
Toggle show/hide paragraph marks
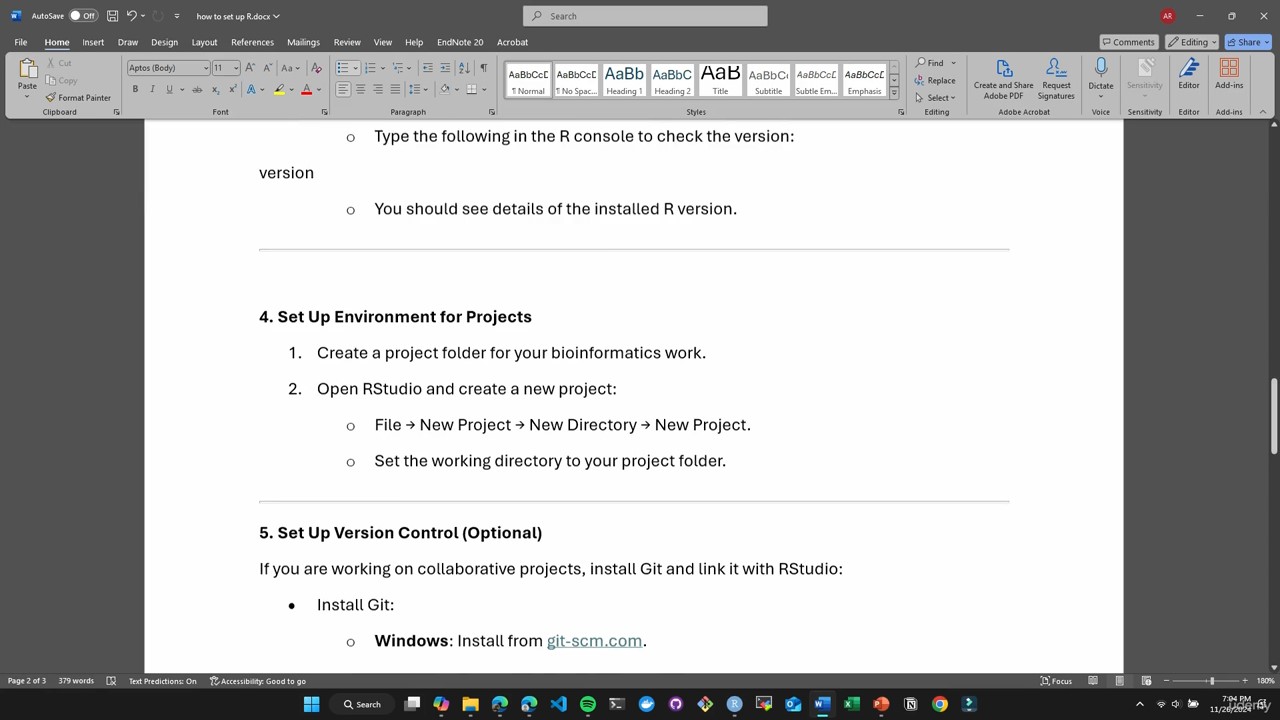[x=484, y=68]
